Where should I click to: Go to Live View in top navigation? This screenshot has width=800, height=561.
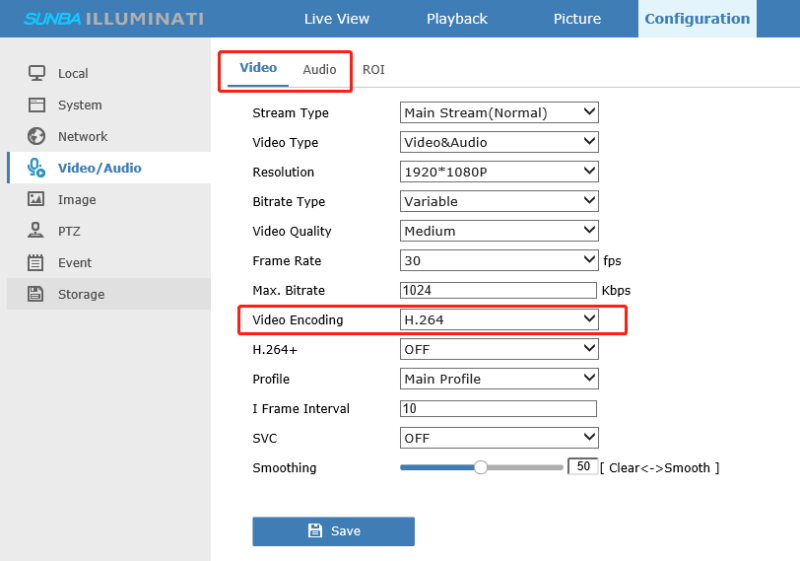[336, 19]
